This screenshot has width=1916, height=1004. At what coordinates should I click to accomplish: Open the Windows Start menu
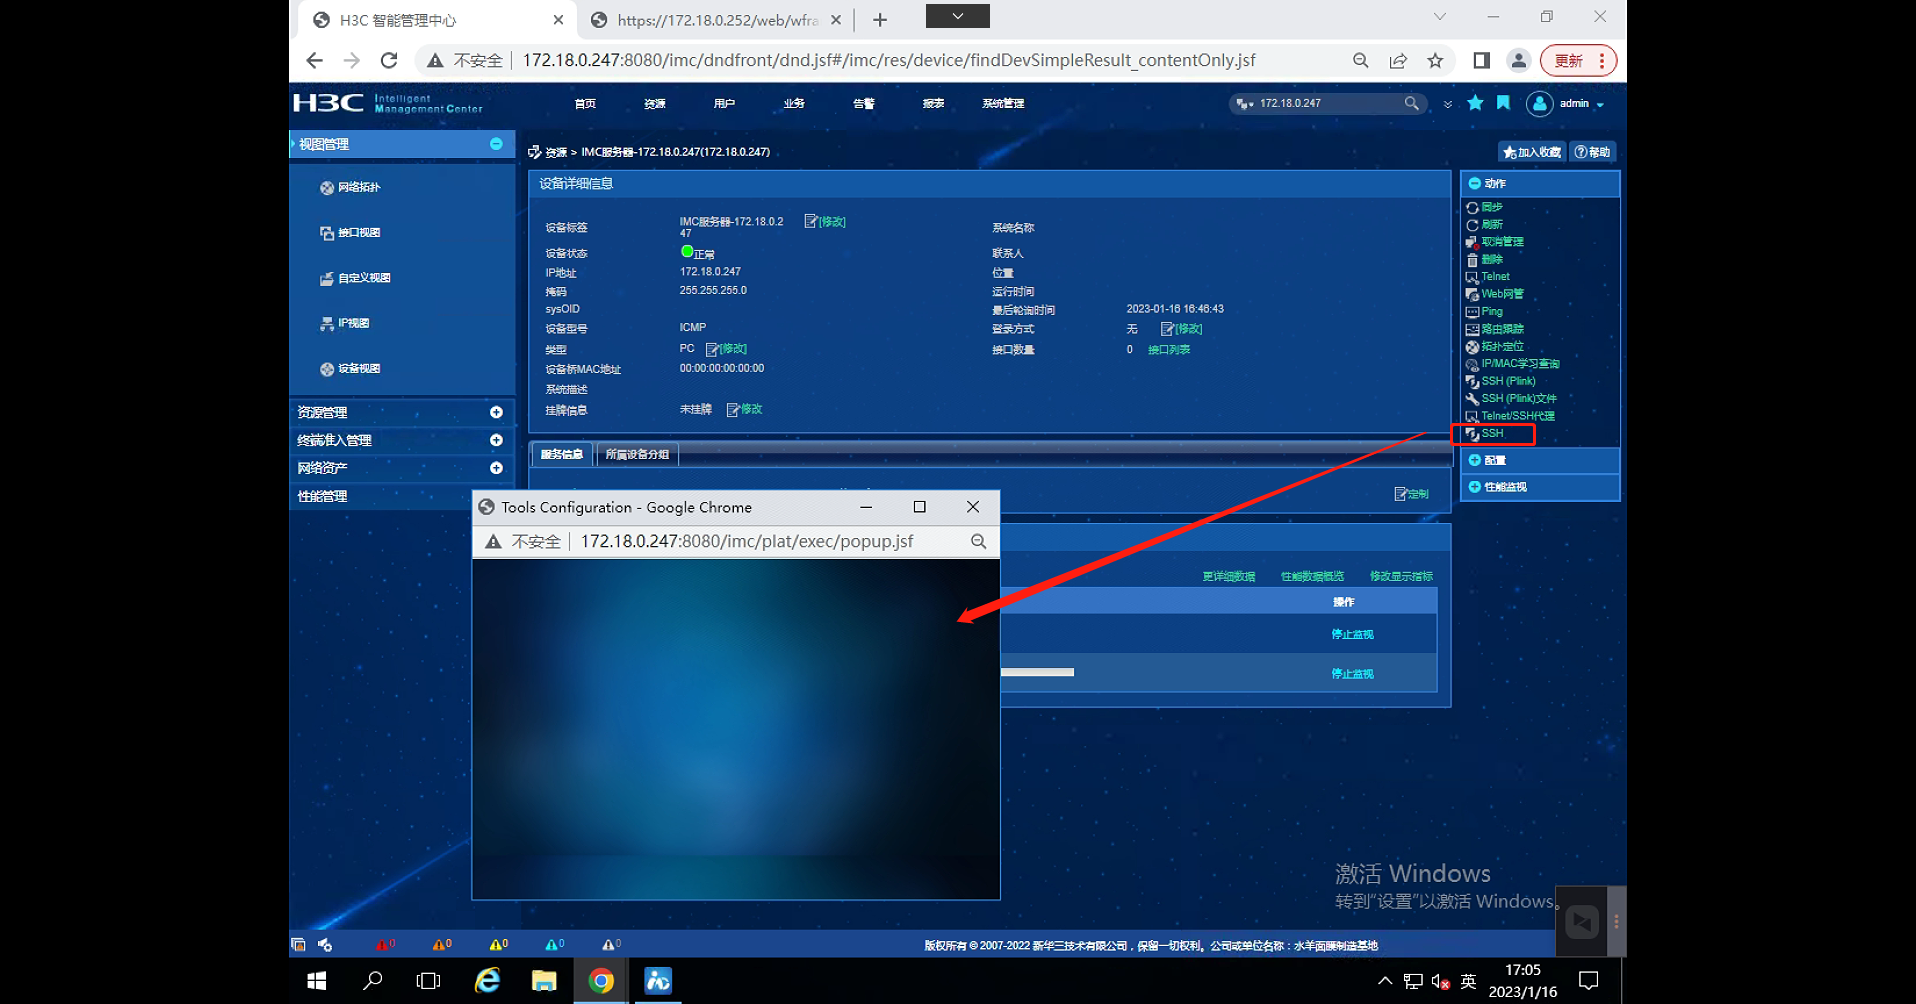point(317,981)
